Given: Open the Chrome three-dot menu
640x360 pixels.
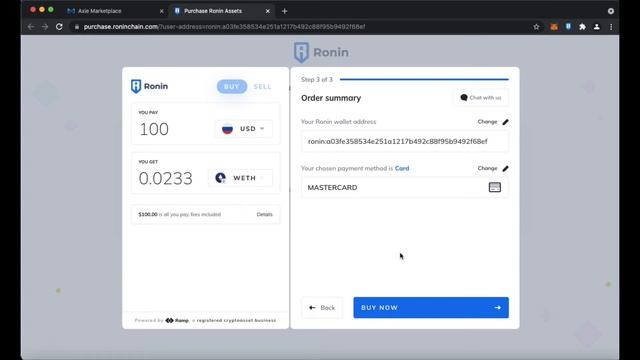Looking at the screenshot, I should pyautogui.click(x=611, y=27).
